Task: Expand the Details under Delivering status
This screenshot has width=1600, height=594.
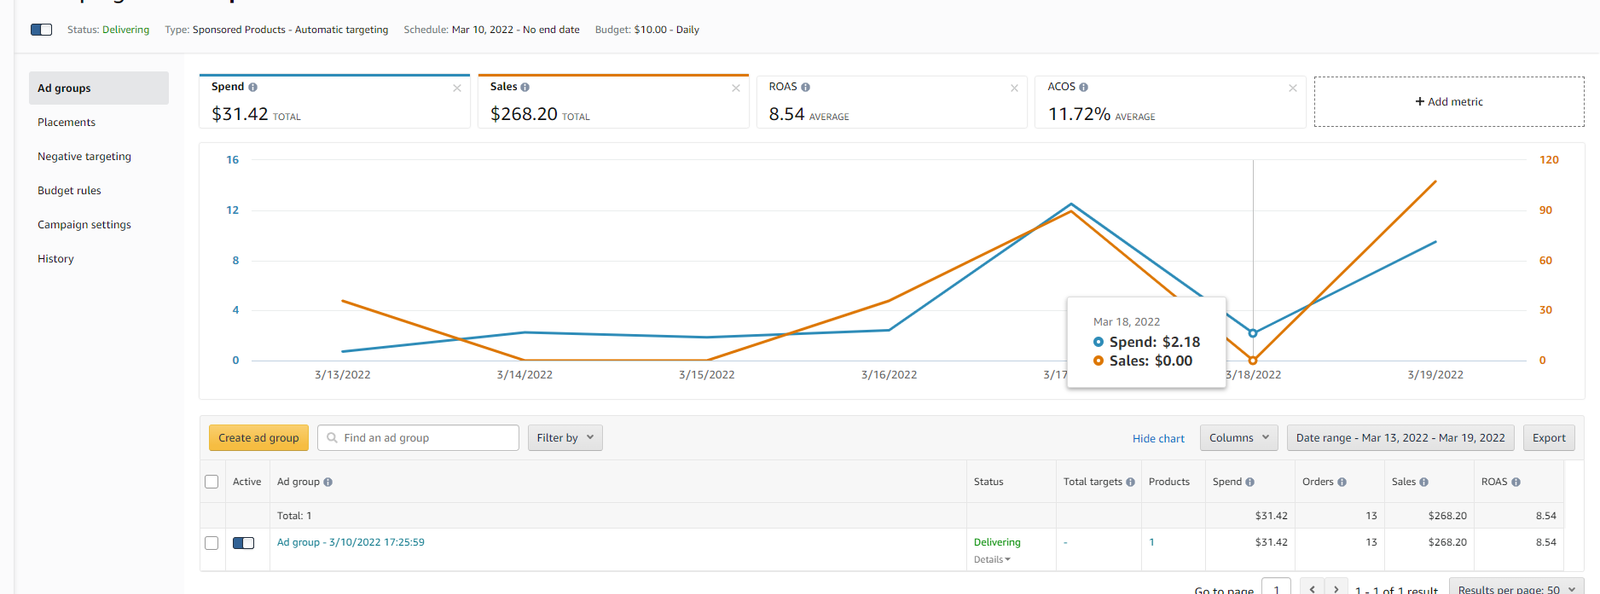Action: 992,560
